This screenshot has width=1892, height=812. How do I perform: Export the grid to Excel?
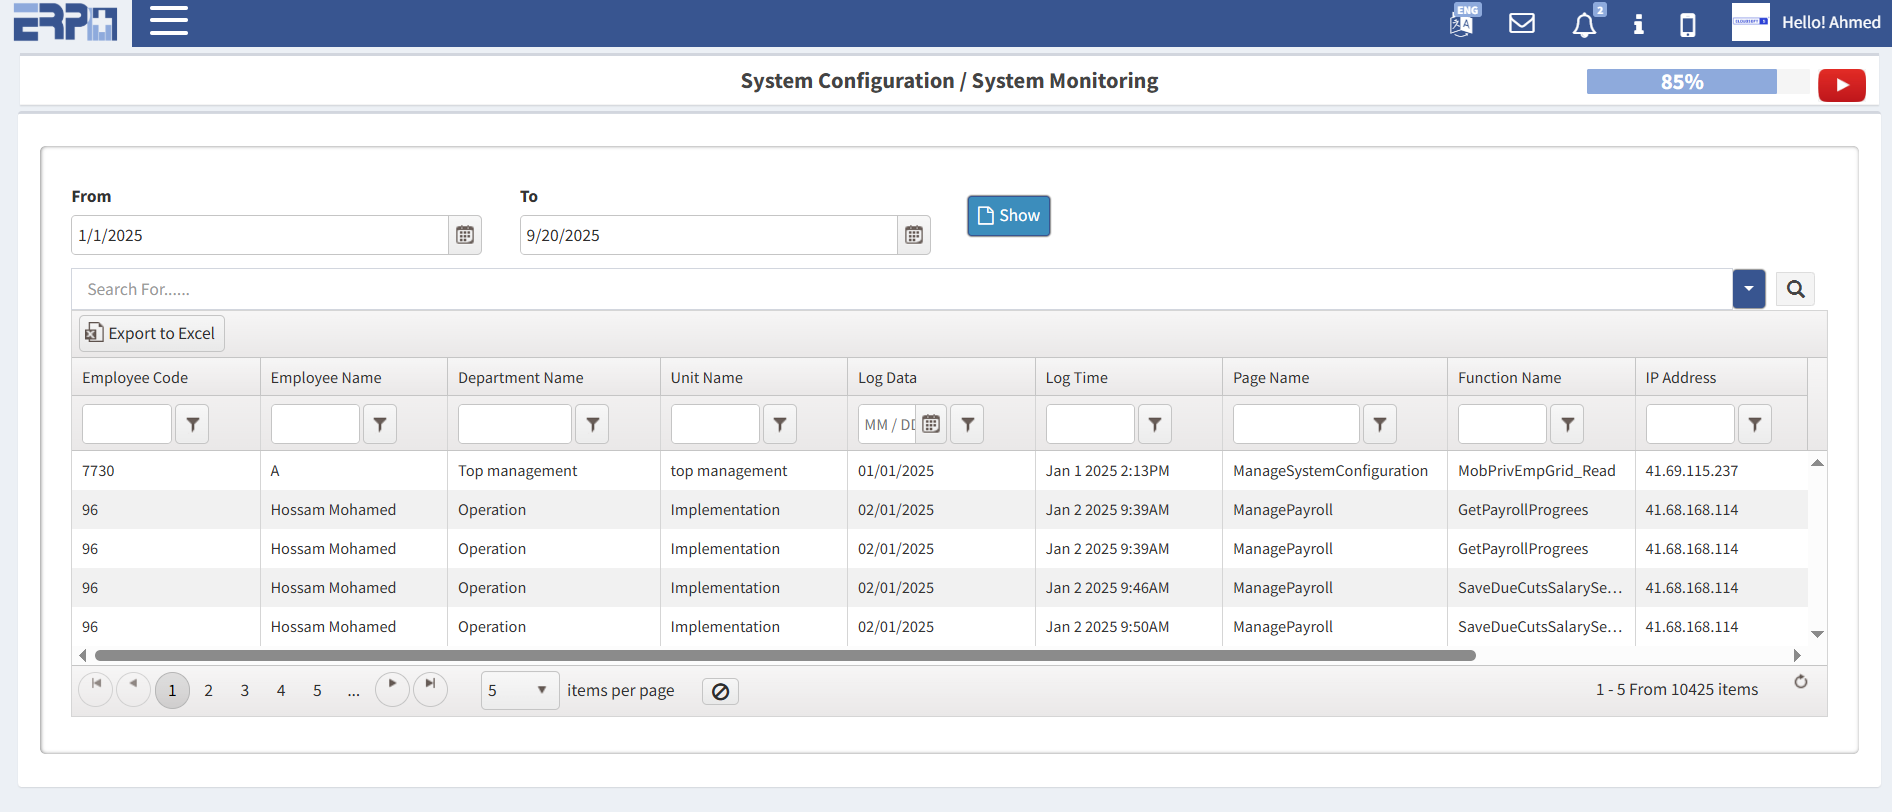pos(152,333)
